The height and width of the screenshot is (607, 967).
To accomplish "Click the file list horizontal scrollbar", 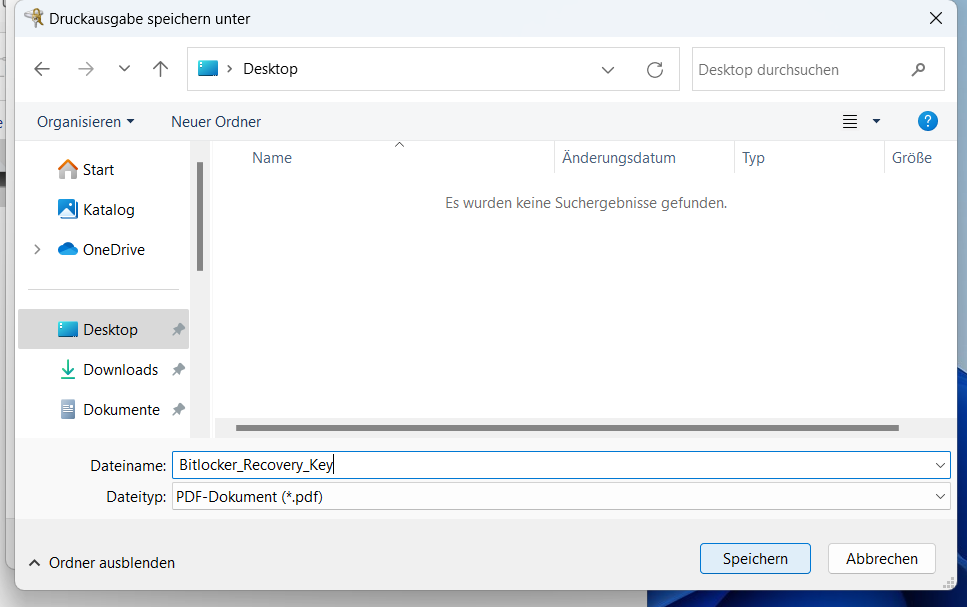I will click(567, 428).
